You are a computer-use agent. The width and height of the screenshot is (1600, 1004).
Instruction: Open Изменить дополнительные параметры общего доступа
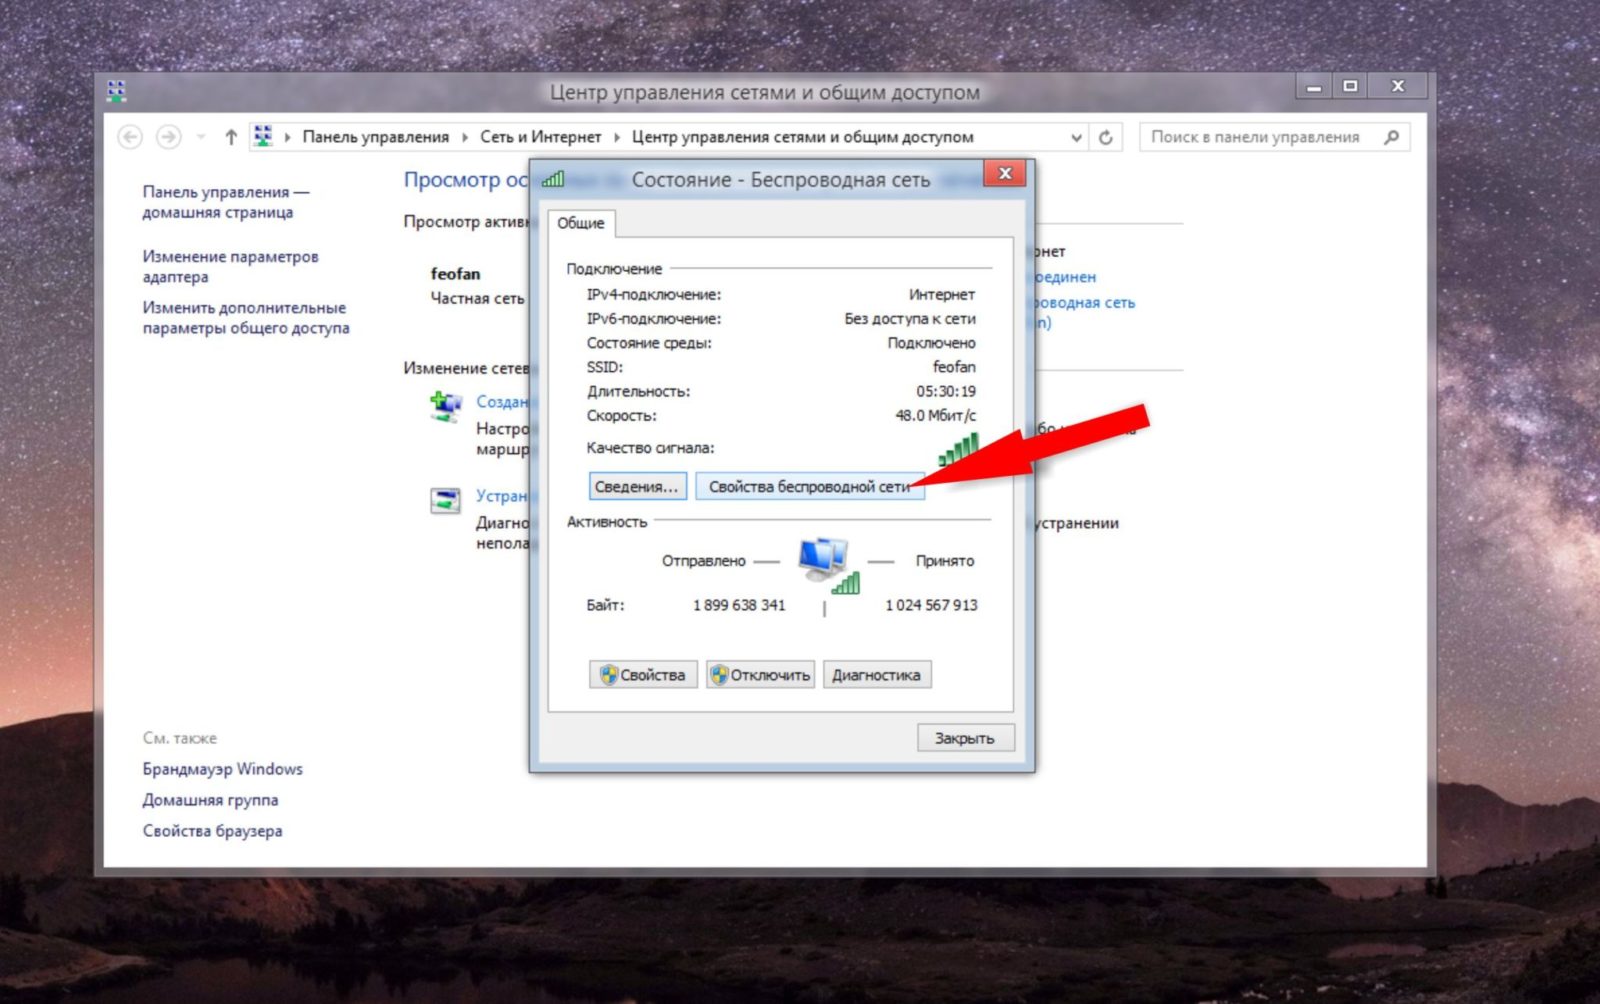pos(246,318)
